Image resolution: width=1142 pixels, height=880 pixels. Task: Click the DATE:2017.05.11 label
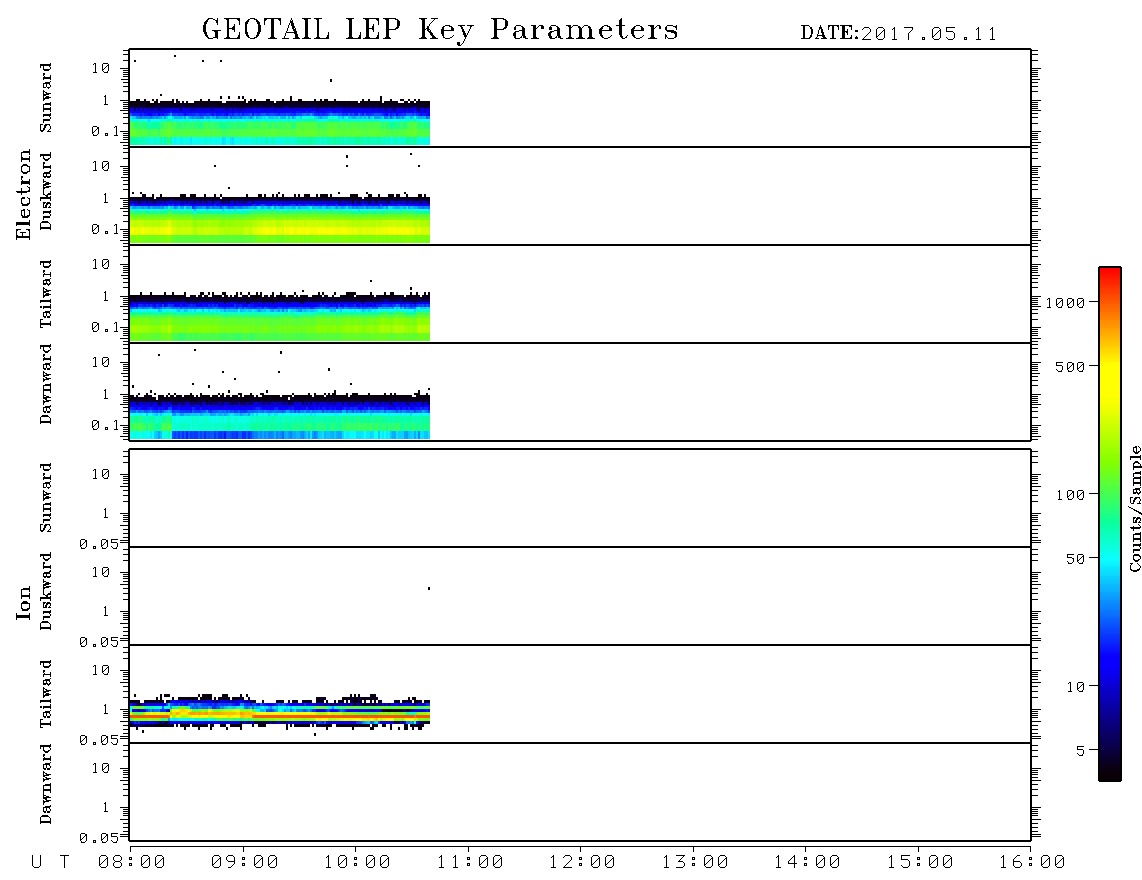(899, 34)
